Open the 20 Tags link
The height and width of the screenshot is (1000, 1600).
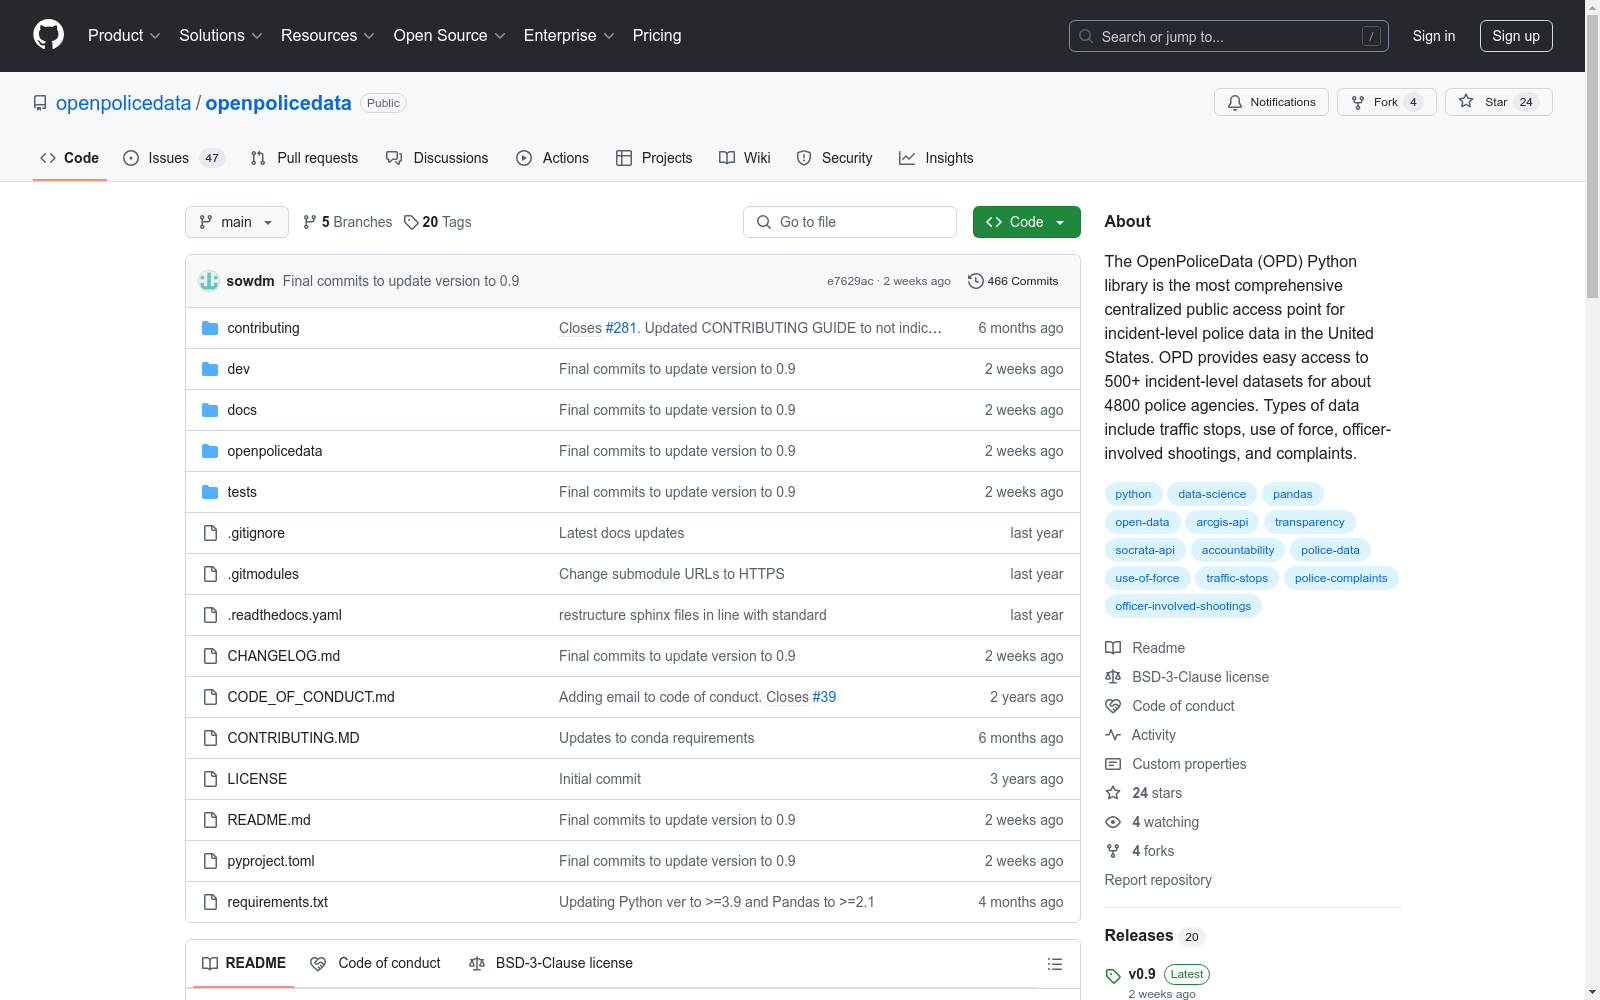438,222
